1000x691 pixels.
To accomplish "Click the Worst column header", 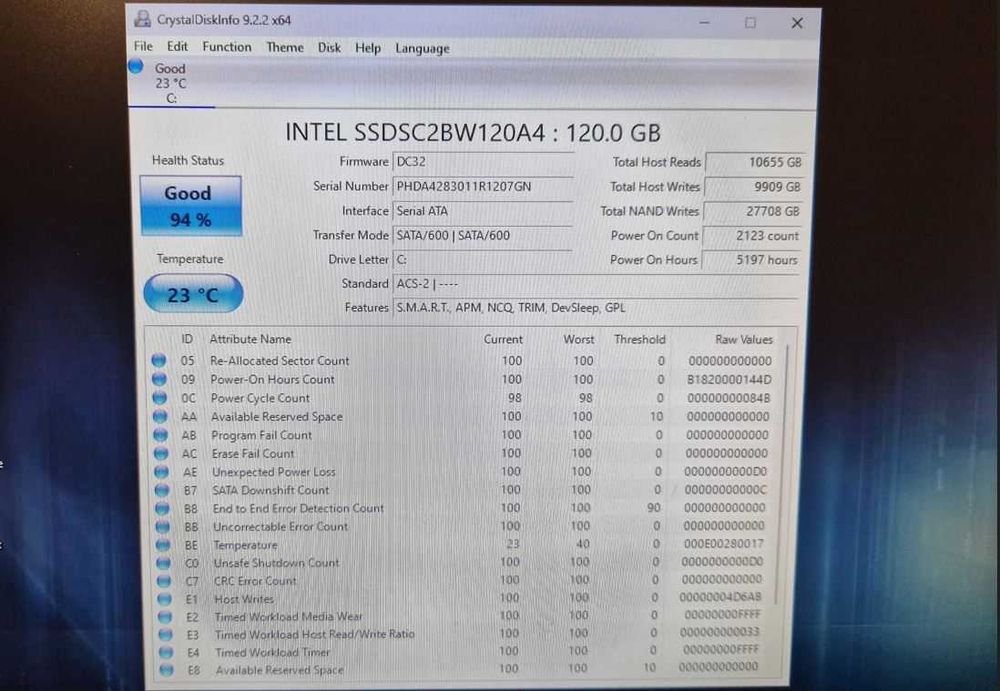I will coord(578,339).
